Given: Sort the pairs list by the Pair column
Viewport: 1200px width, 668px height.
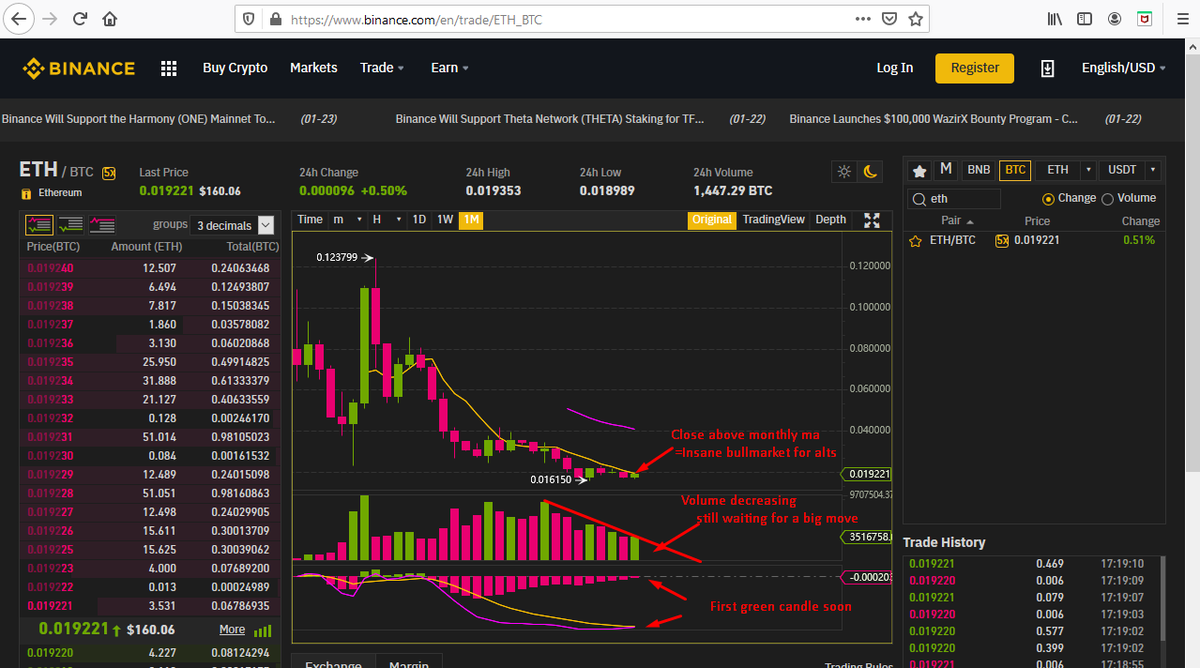Looking at the screenshot, I should click(955, 221).
